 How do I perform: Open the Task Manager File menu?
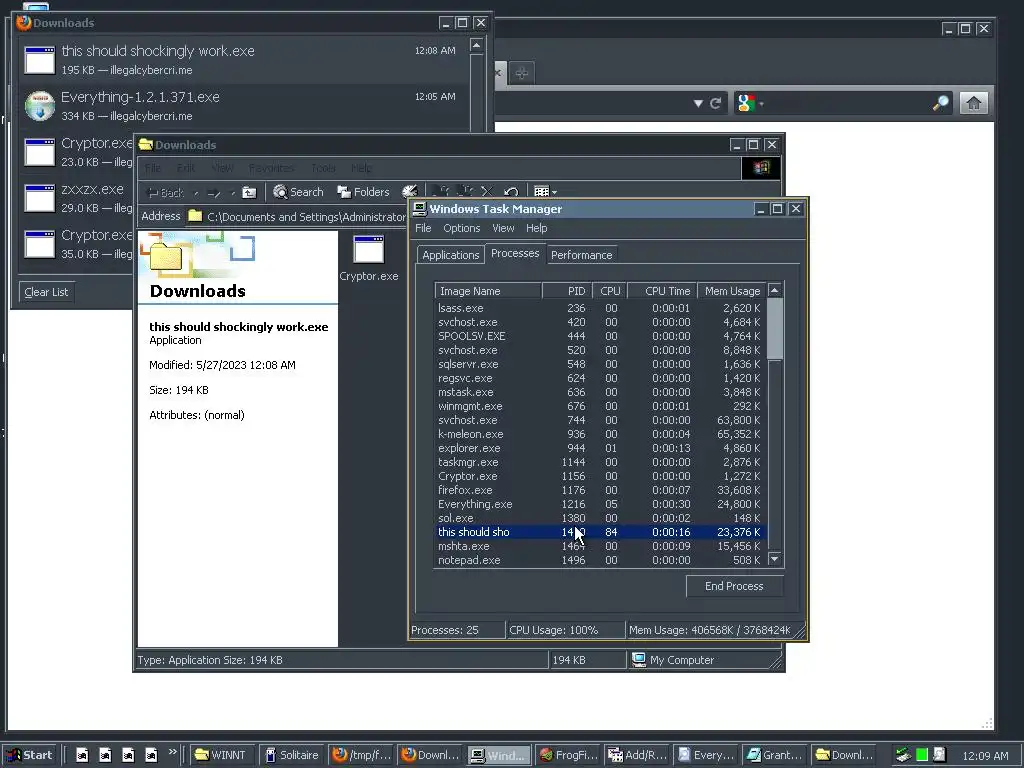point(423,228)
